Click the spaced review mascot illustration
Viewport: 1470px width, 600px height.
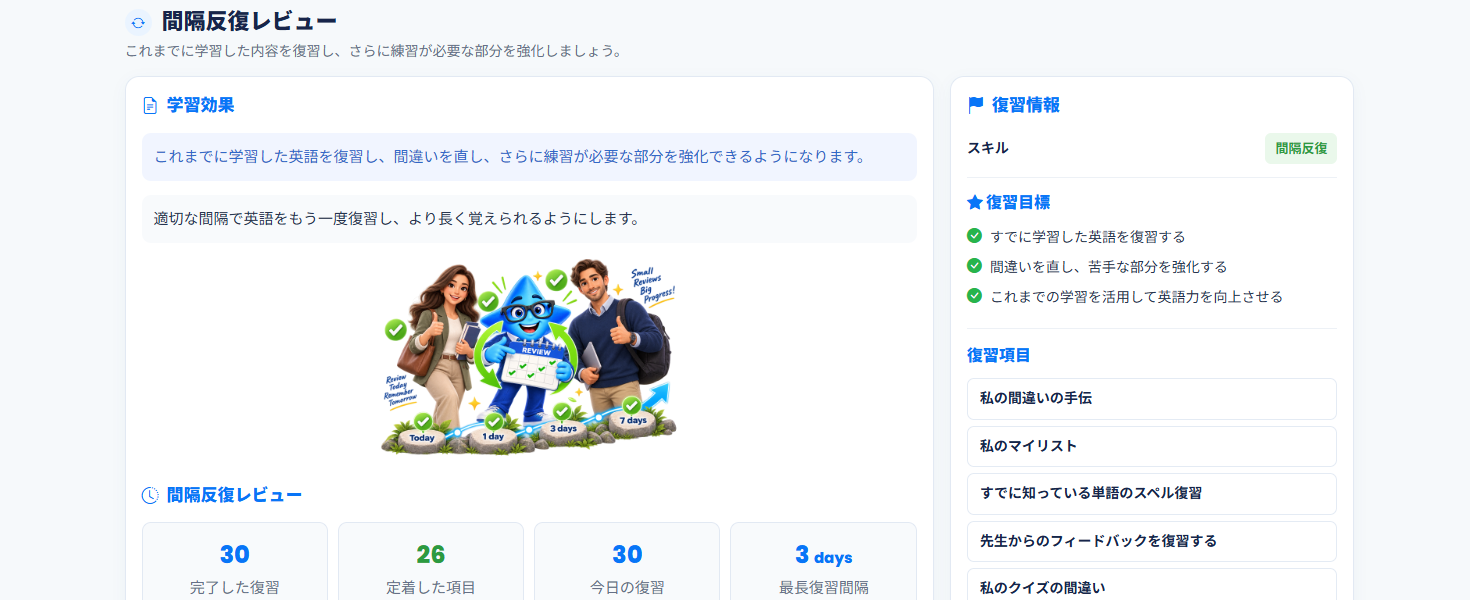tap(529, 358)
